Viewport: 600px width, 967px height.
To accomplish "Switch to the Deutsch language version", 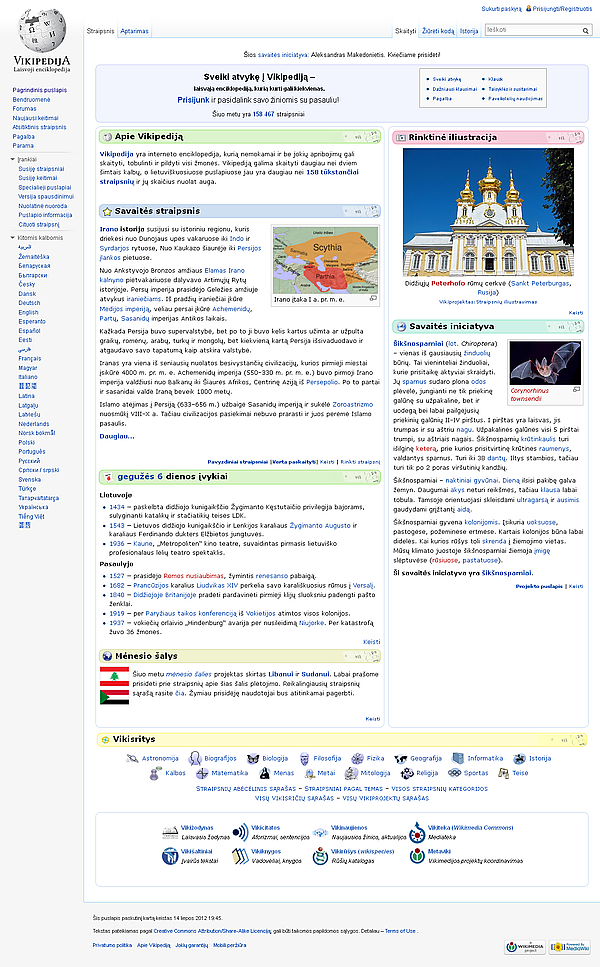I will pyautogui.click(x=29, y=303).
